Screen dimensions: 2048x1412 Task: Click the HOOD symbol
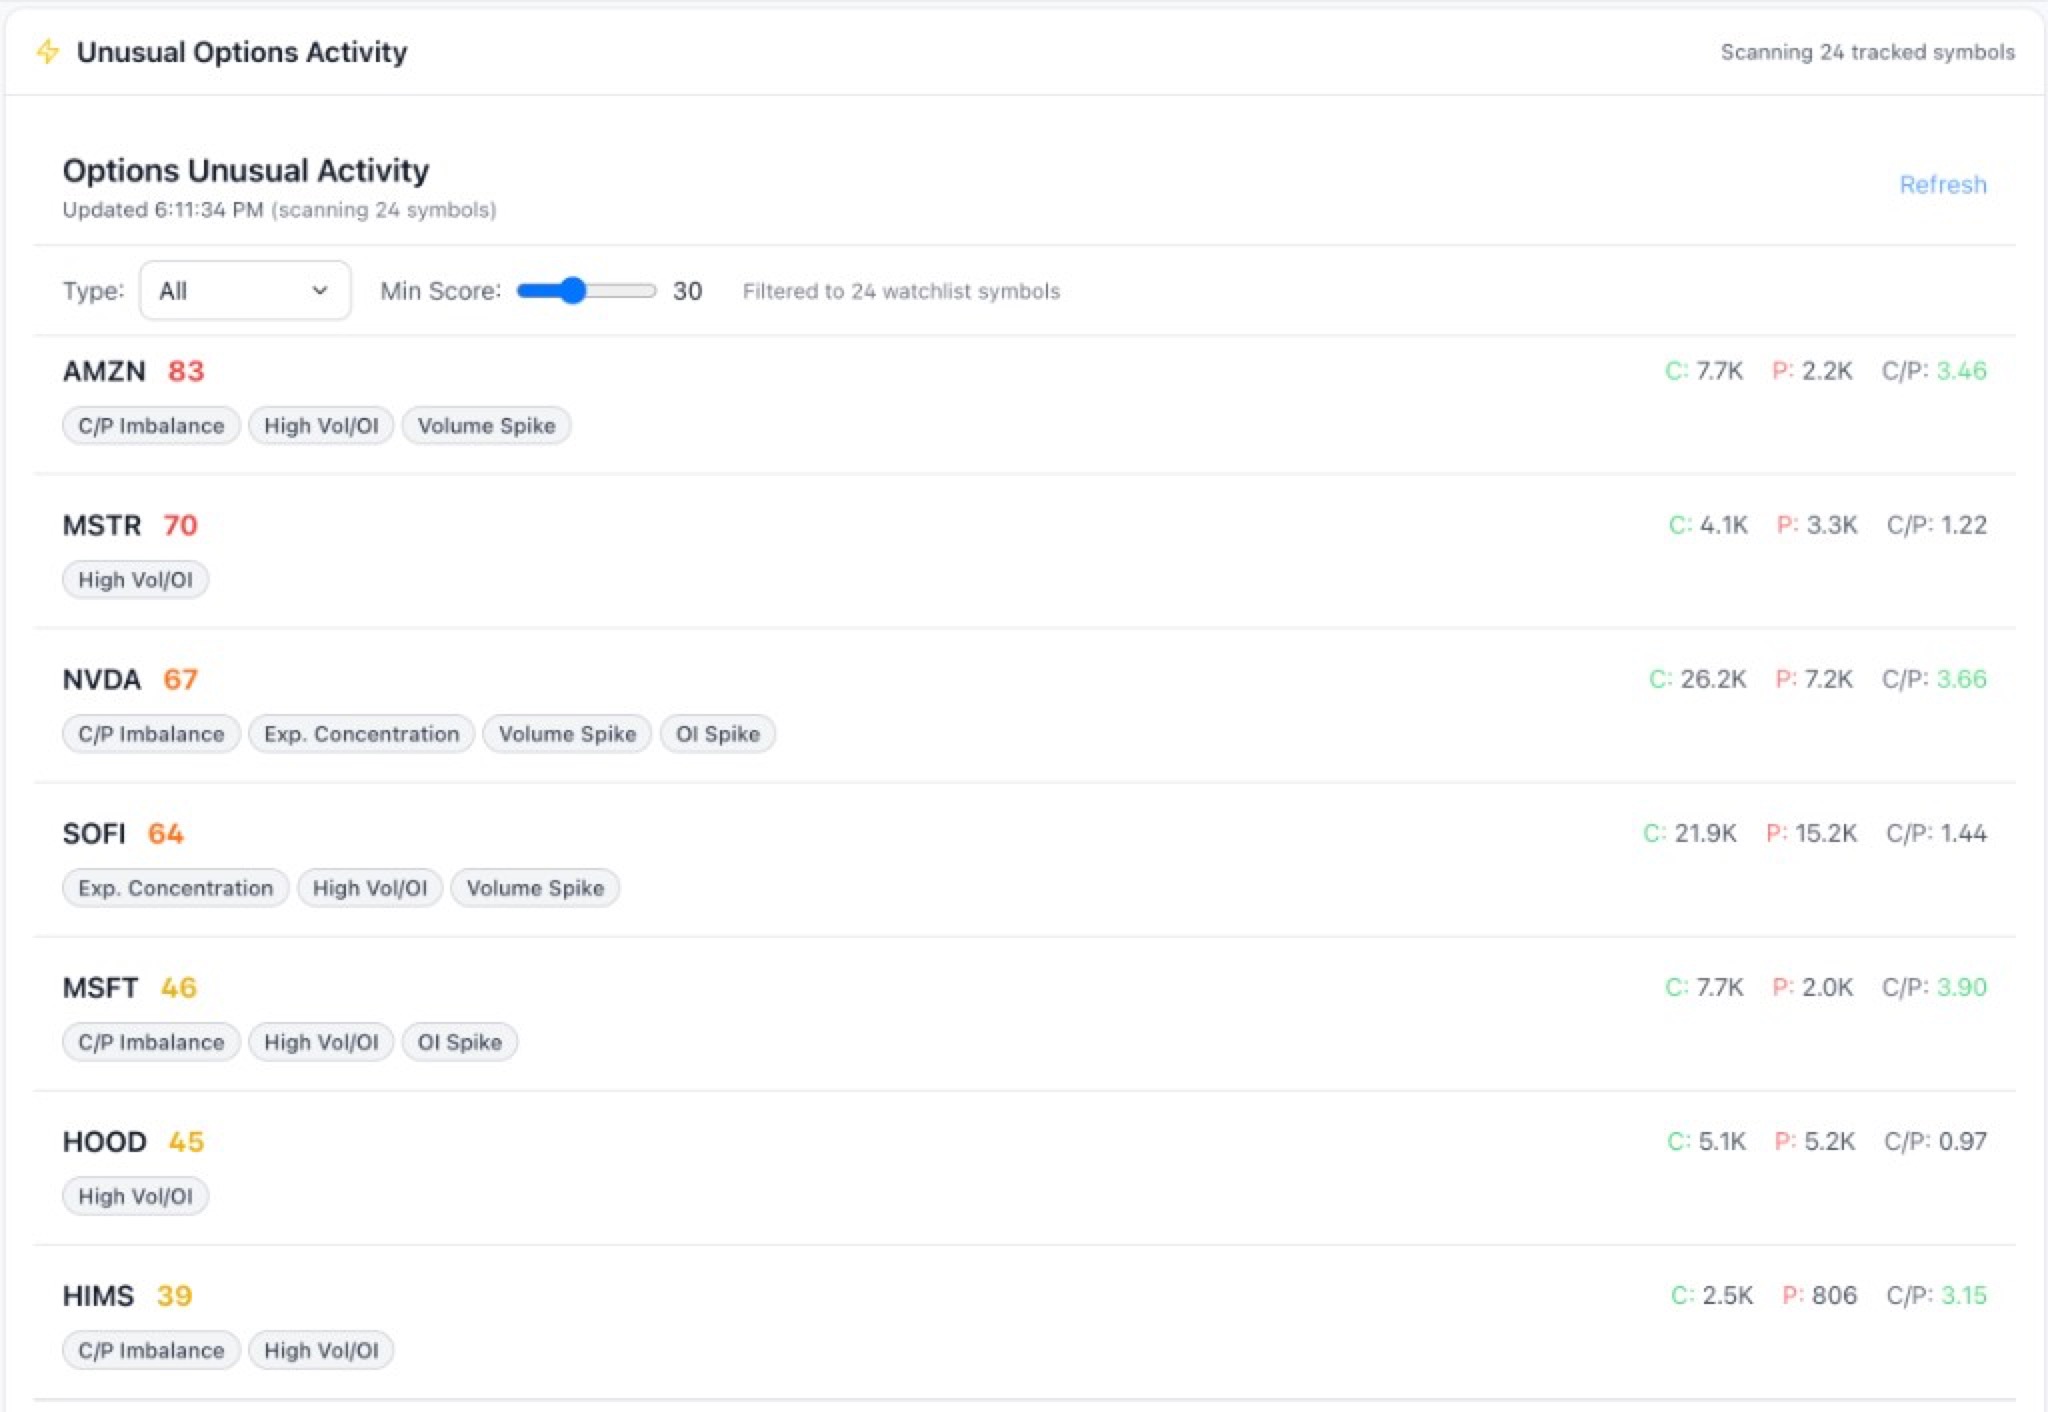pyautogui.click(x=105, y=1141)
